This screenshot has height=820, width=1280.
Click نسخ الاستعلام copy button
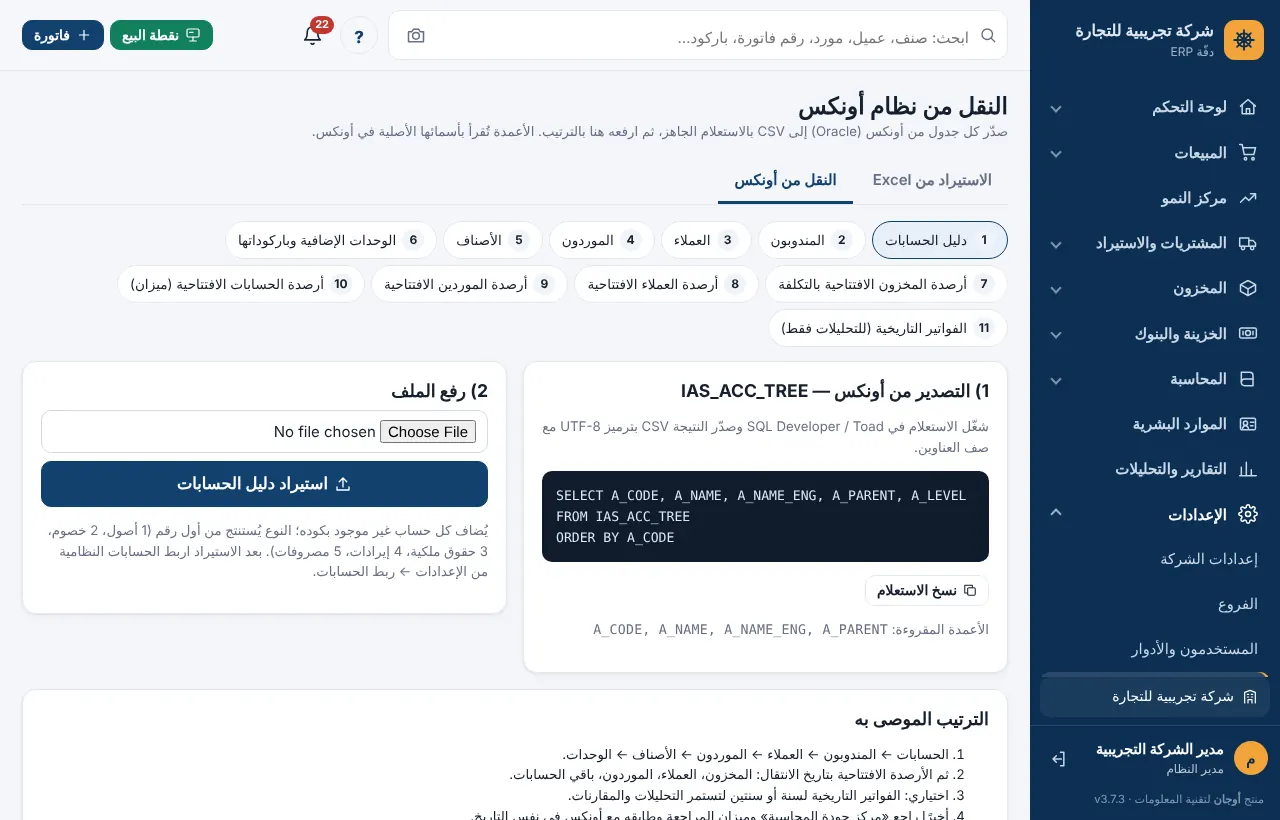pyautogui.click(x=926, y=591)
